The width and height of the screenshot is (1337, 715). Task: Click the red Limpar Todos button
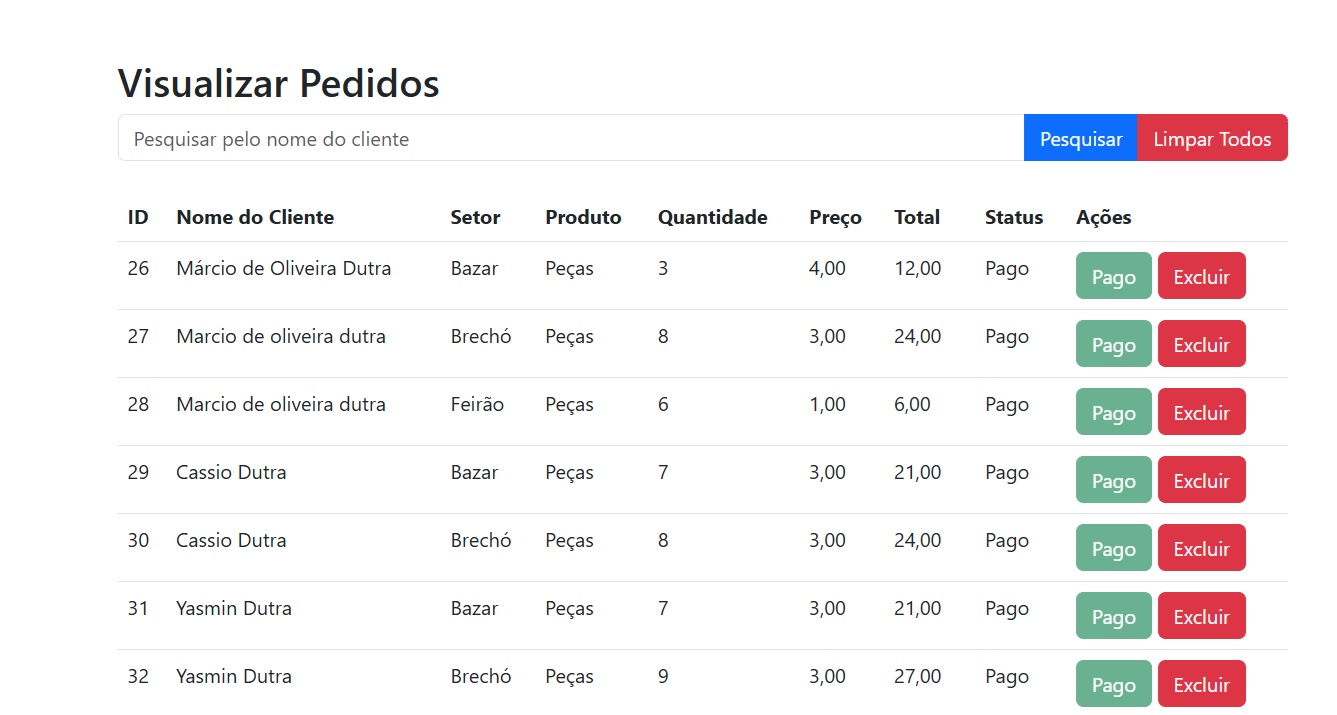tap(1212, 138)
